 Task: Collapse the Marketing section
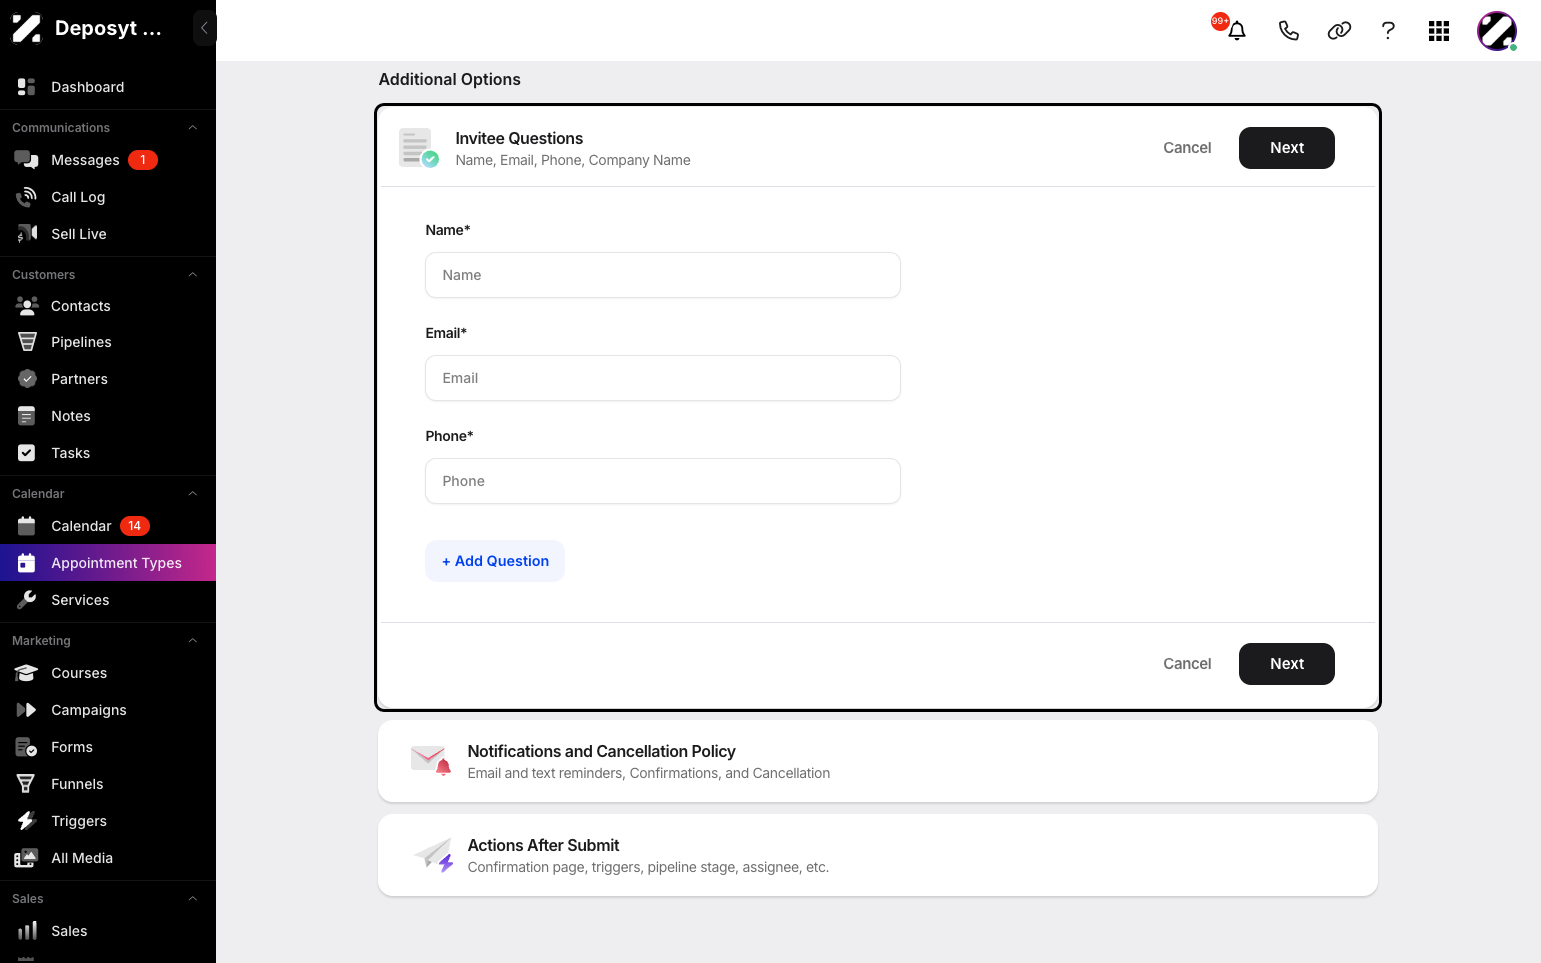point(193,641)
